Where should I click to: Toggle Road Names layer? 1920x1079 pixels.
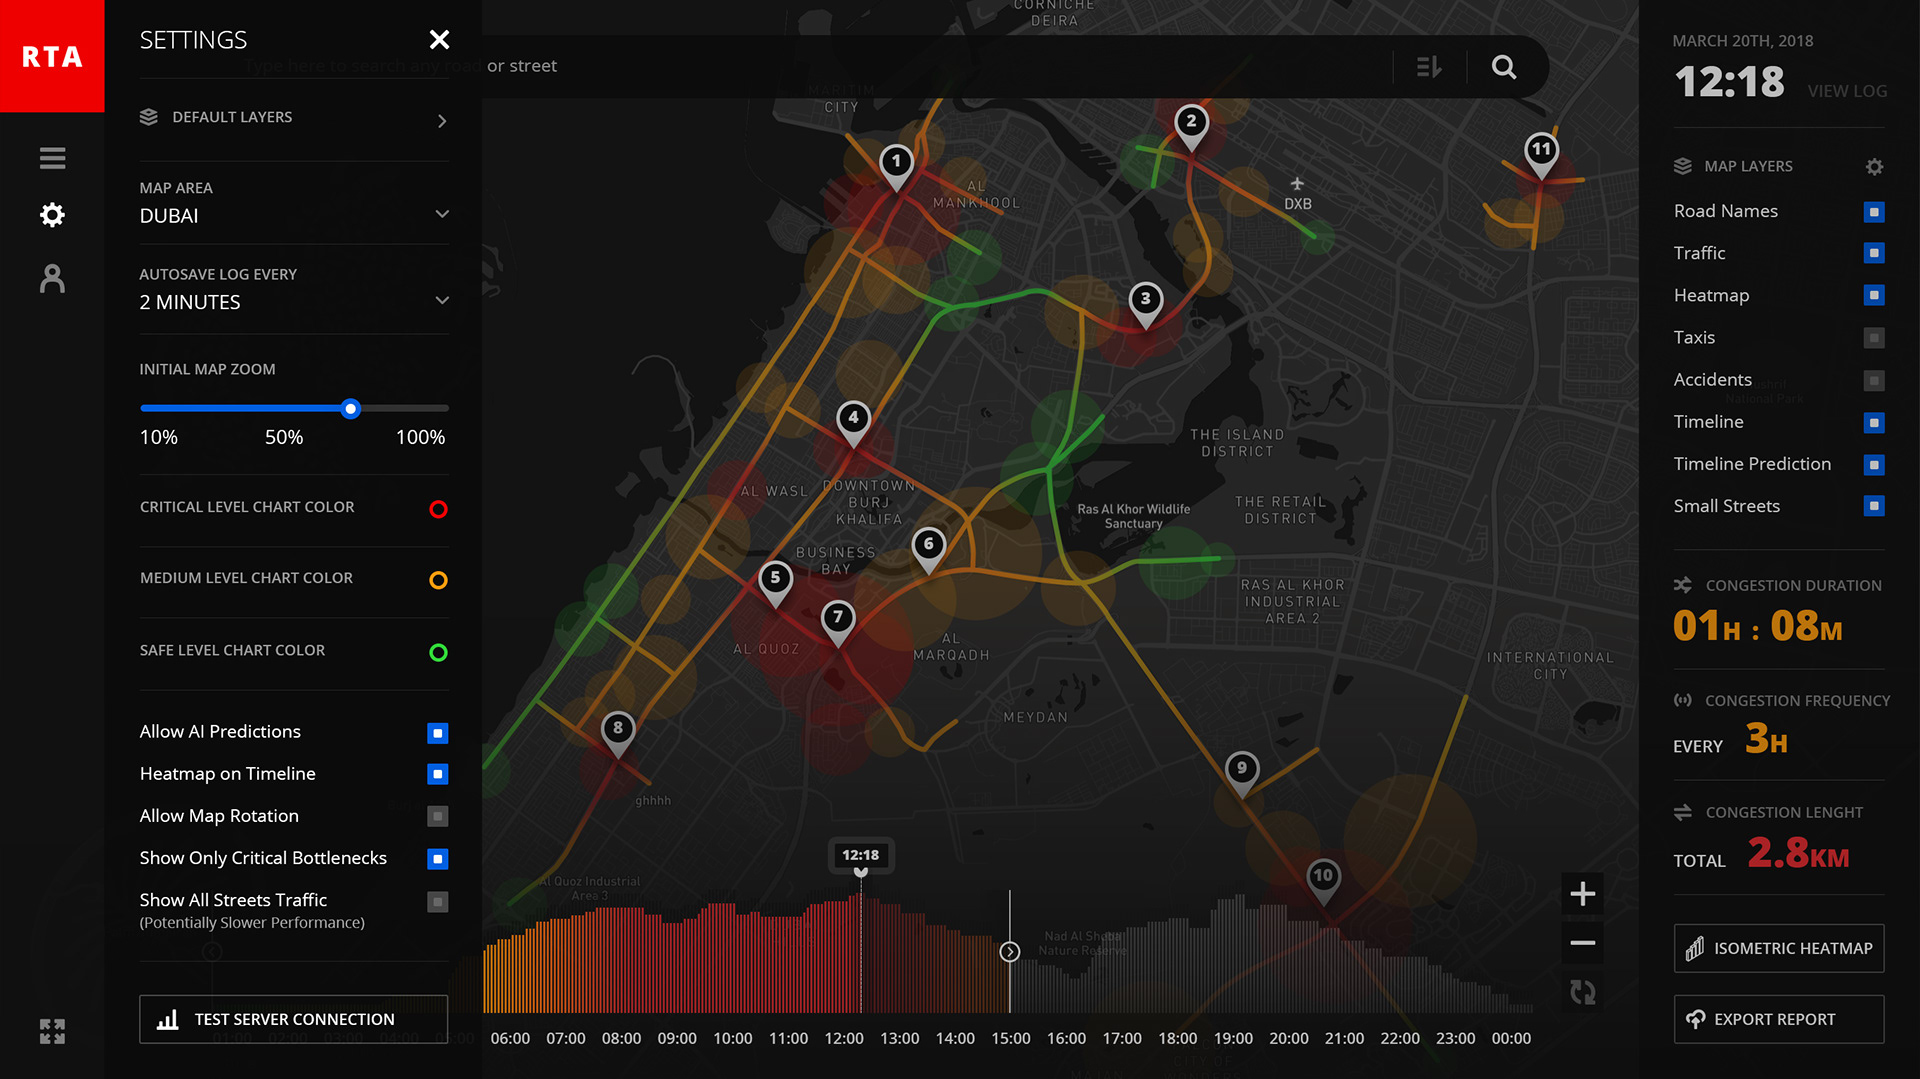point(1874,212)
